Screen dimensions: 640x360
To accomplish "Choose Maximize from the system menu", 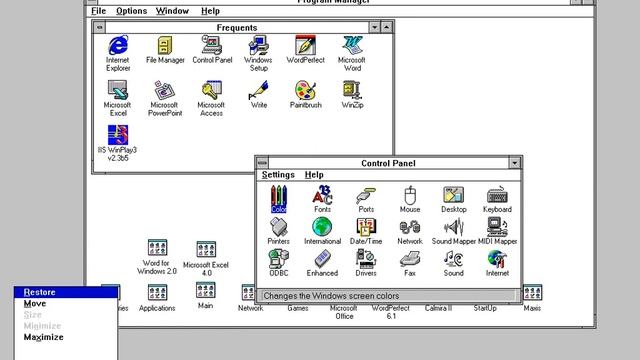I will pos(66,337).
